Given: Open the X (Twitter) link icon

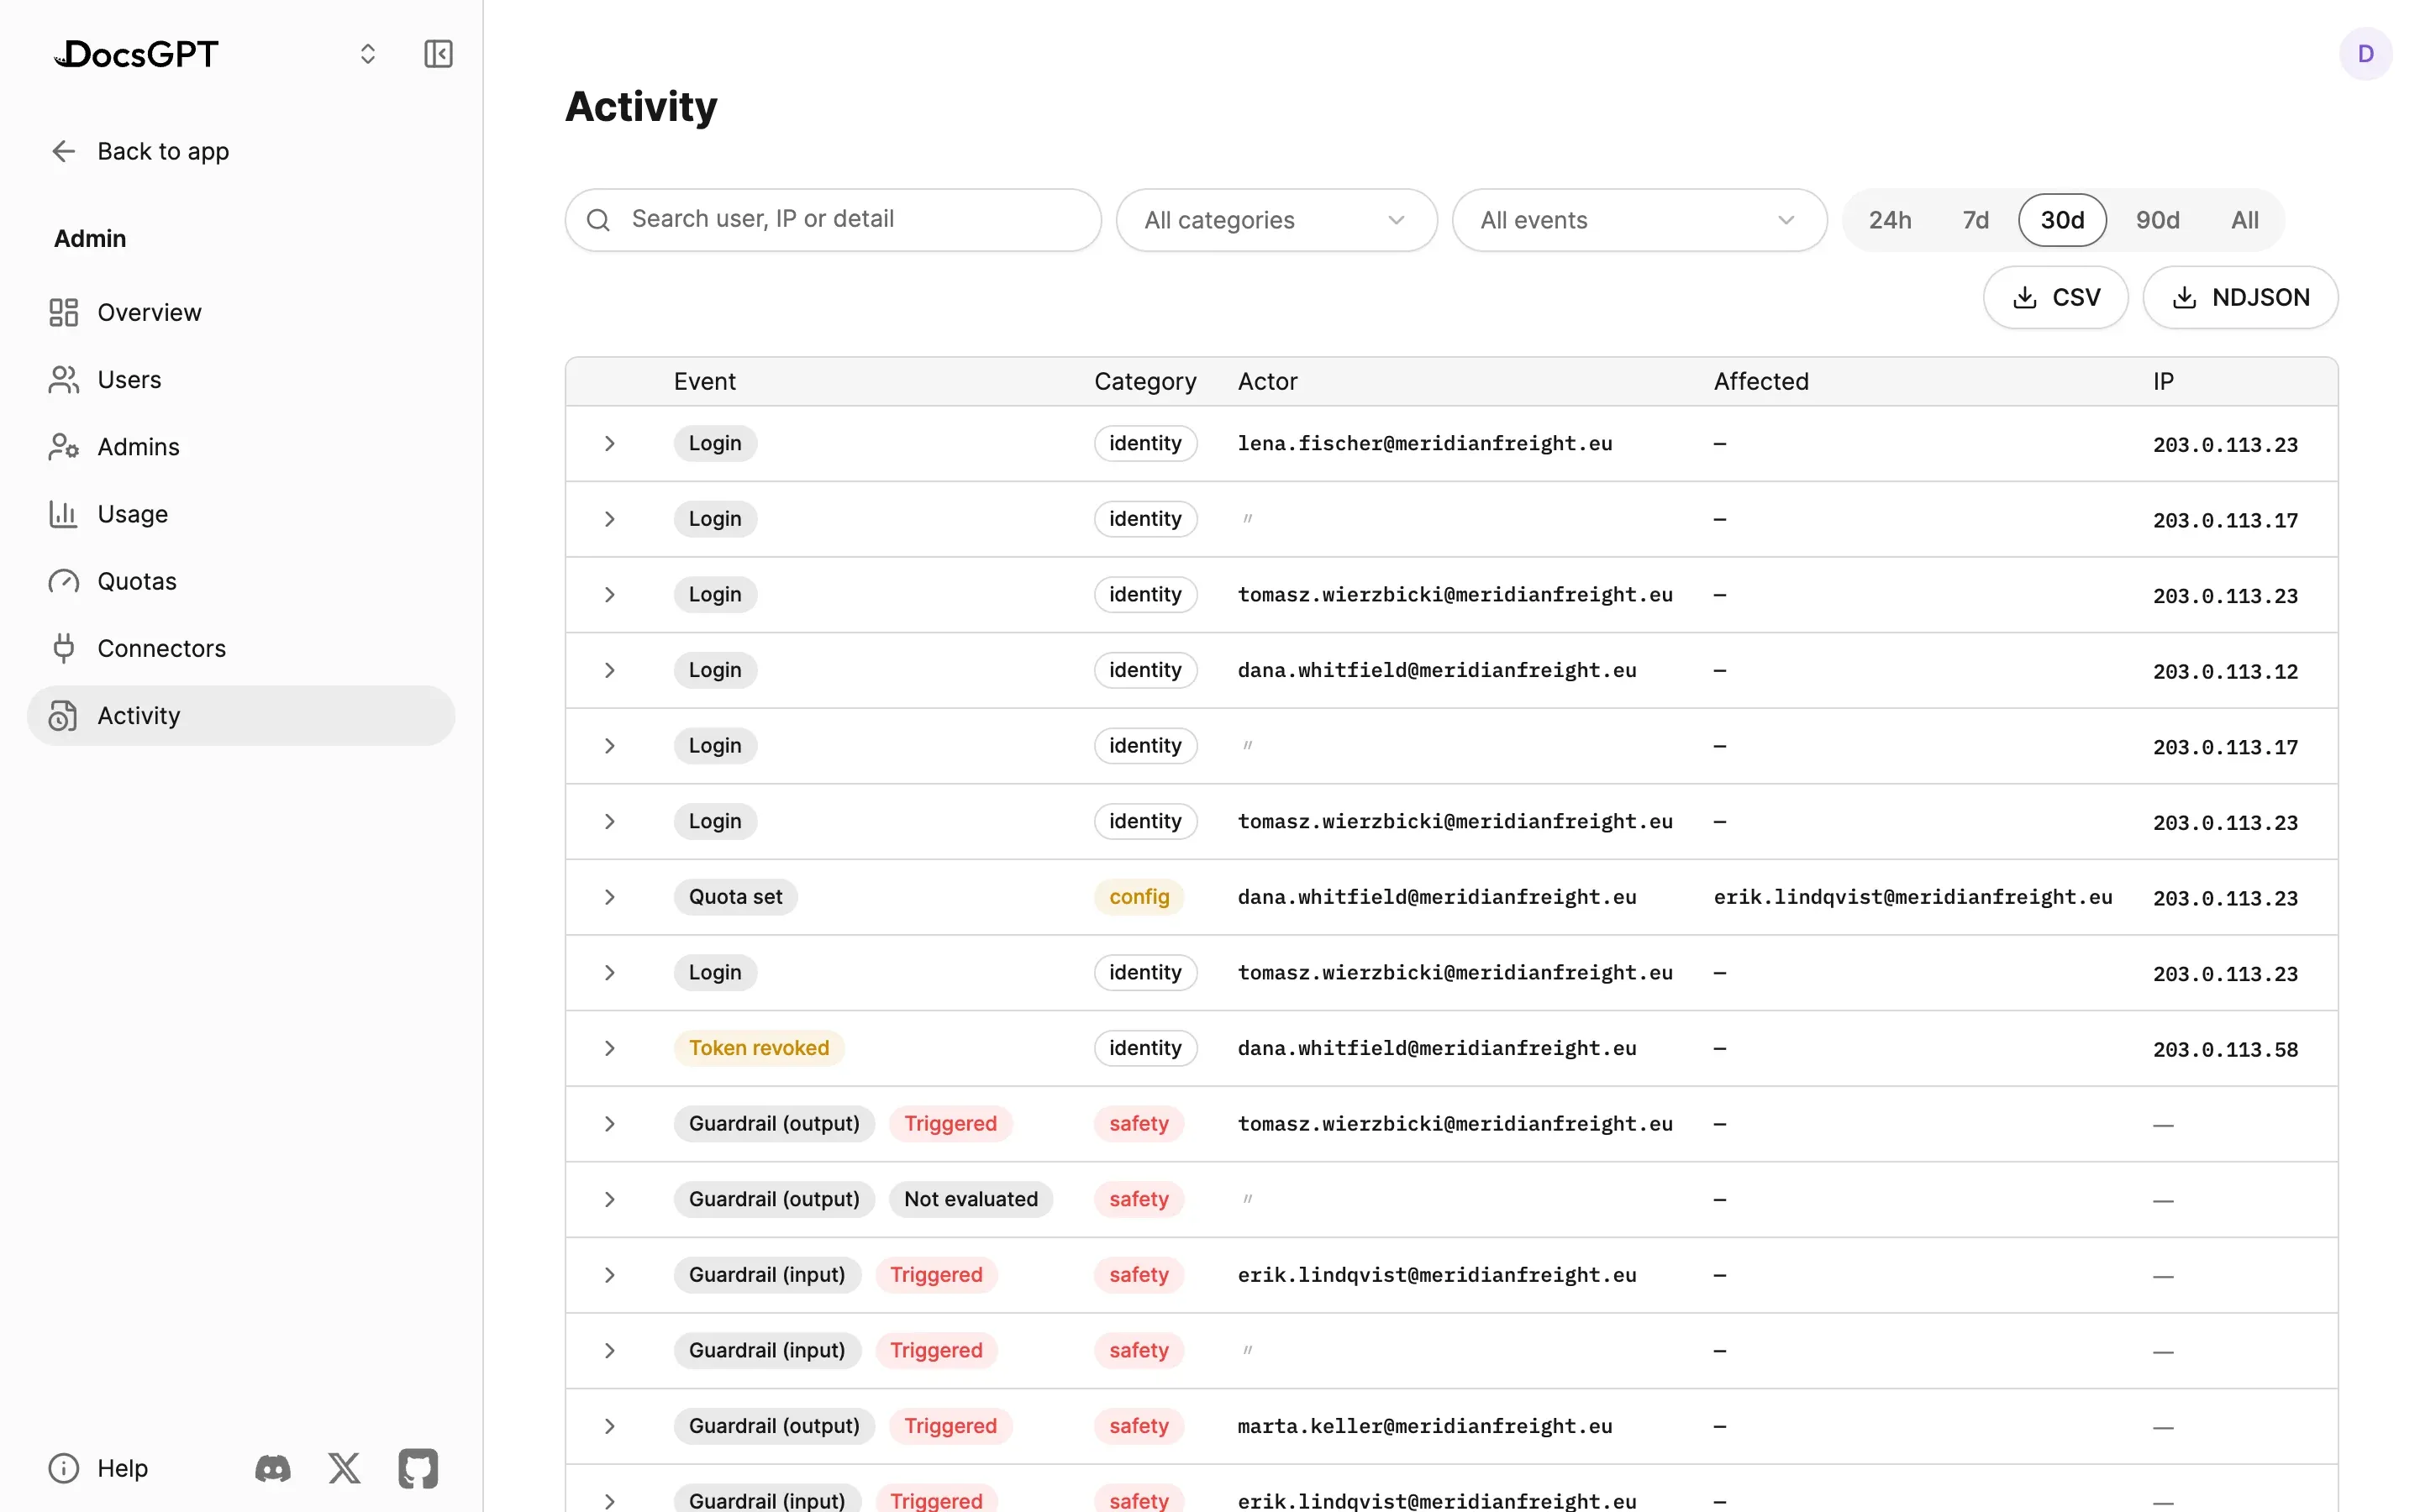Looking at the screenshot, I should pos(344,1468).
